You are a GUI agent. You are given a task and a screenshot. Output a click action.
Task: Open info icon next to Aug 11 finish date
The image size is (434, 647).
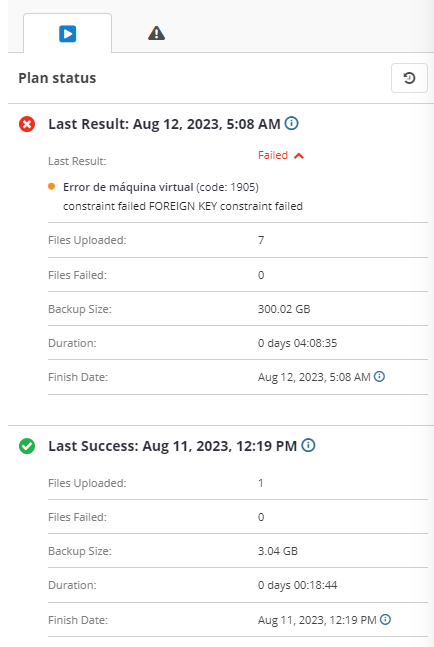pos(385,619)
